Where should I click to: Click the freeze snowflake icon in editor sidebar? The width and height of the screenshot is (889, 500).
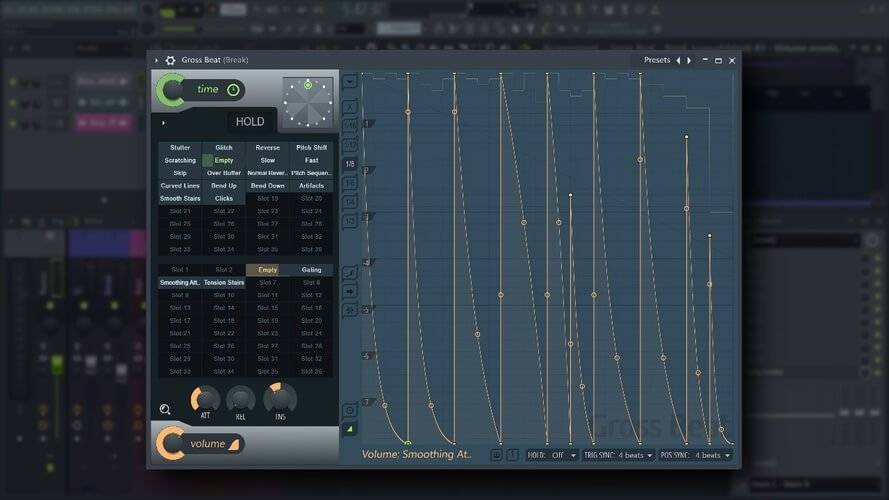point(350,310)
